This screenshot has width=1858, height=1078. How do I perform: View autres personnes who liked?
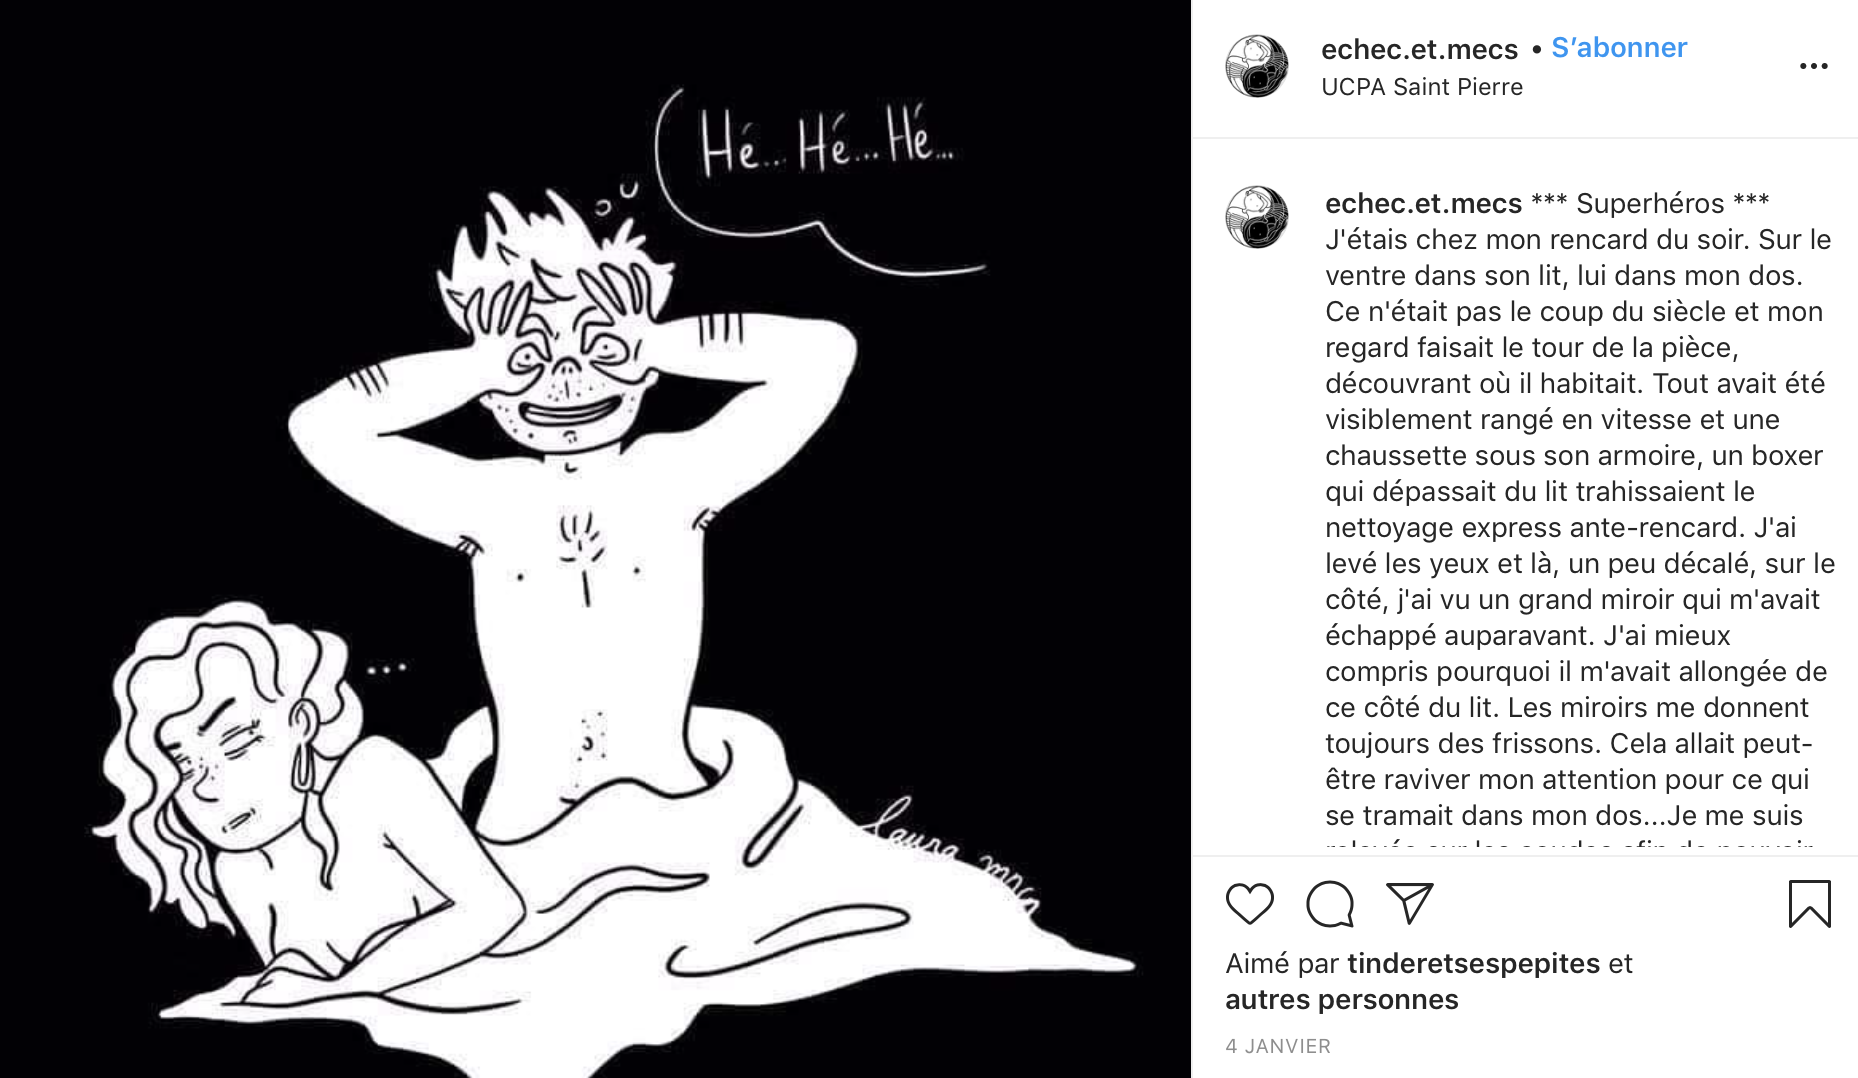click(1342, 999)
